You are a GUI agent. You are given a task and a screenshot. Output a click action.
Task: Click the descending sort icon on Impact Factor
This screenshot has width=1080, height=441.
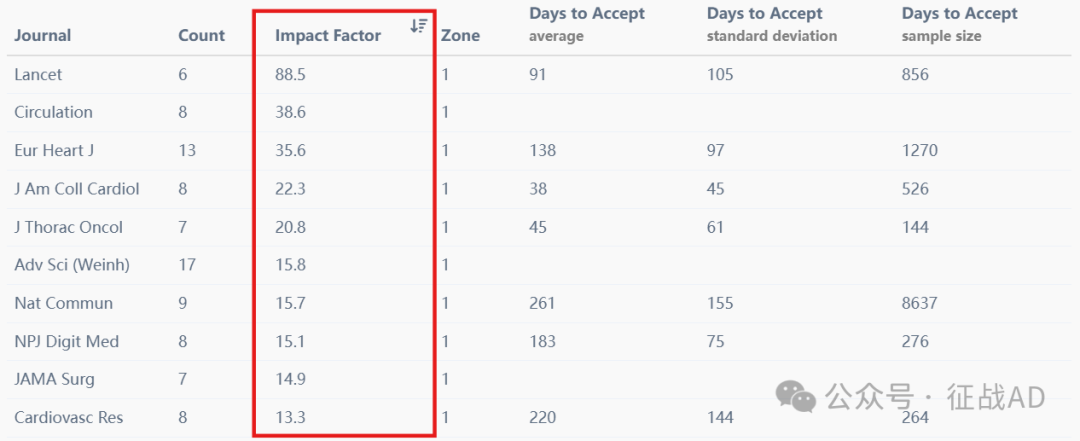coord(418,26)
